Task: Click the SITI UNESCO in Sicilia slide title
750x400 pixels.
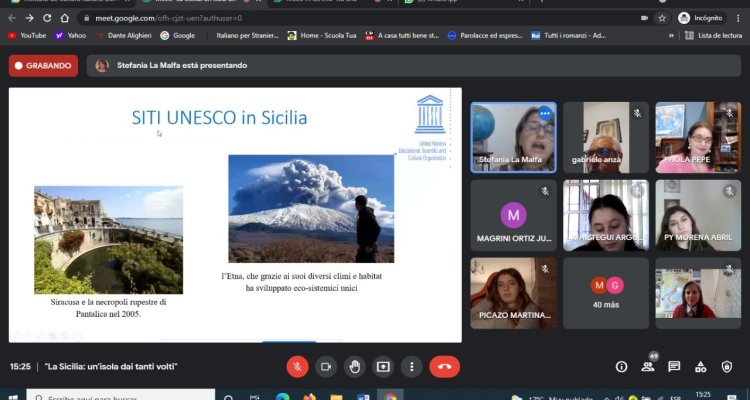Action: click(x=219, y=118)
